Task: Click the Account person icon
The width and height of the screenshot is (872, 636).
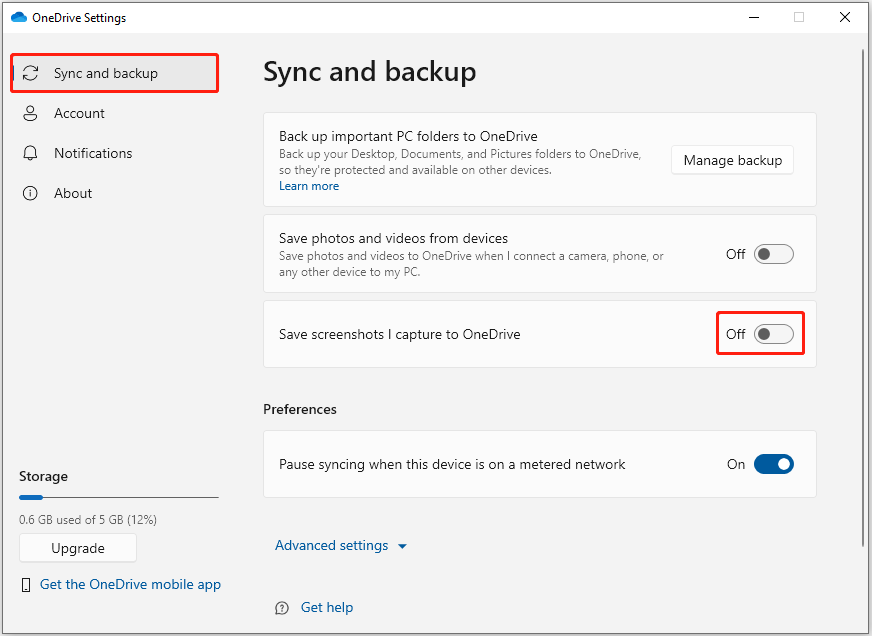Action: [30, 113]
